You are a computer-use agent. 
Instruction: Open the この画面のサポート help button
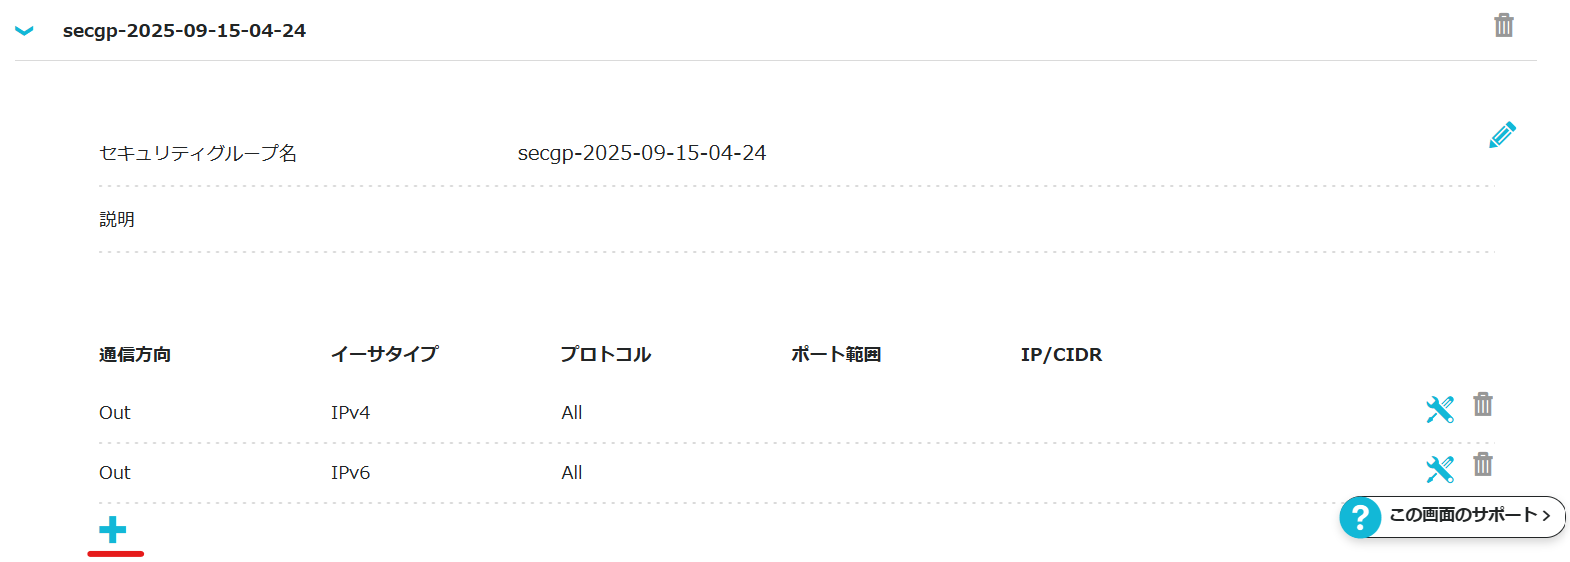pos(1453,516)
